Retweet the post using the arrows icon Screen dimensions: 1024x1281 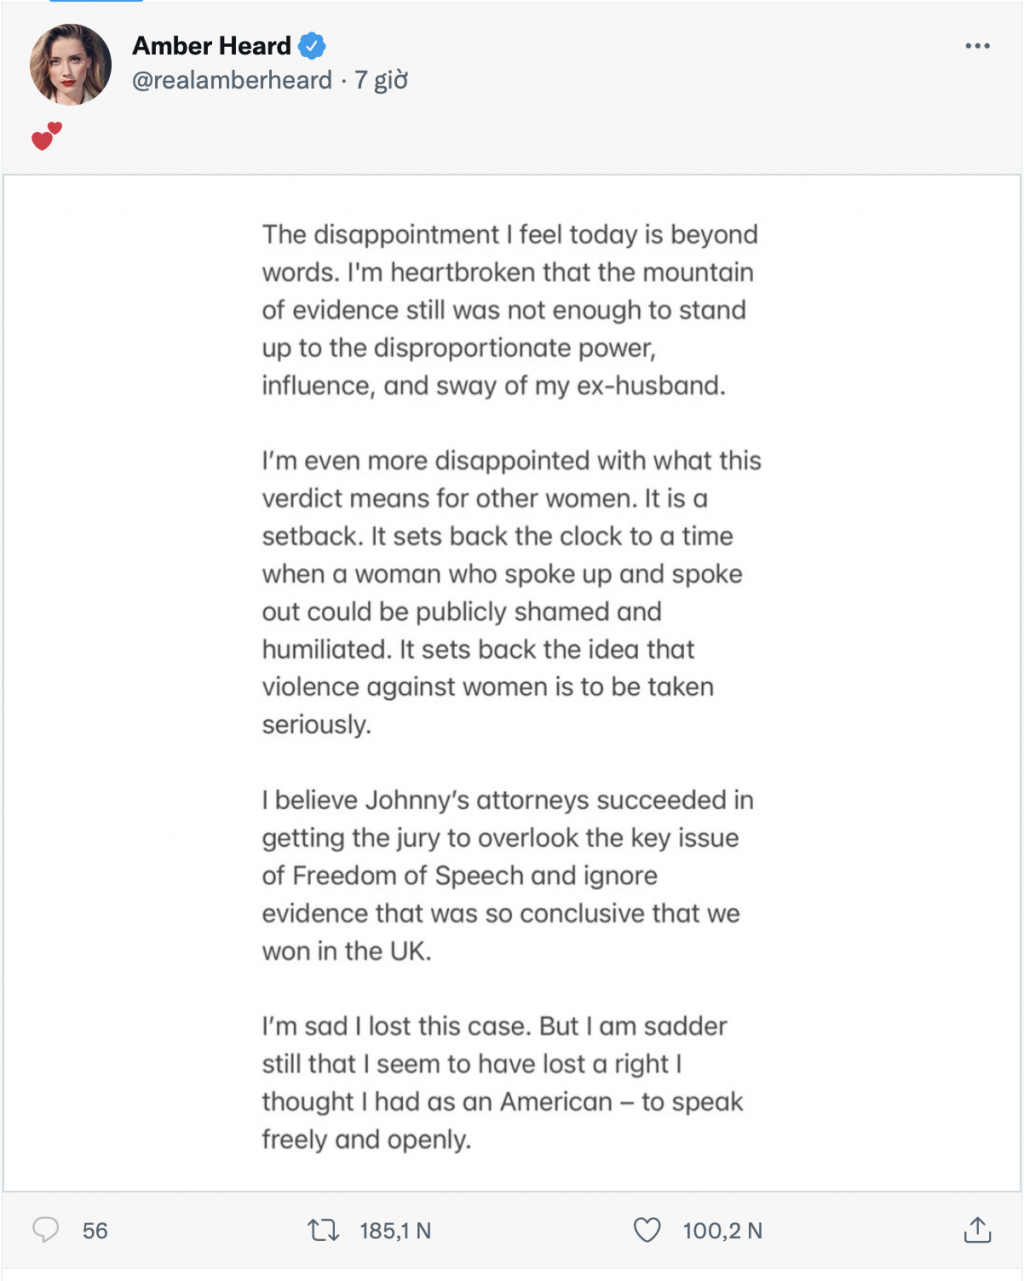[x=323, y=1230]
